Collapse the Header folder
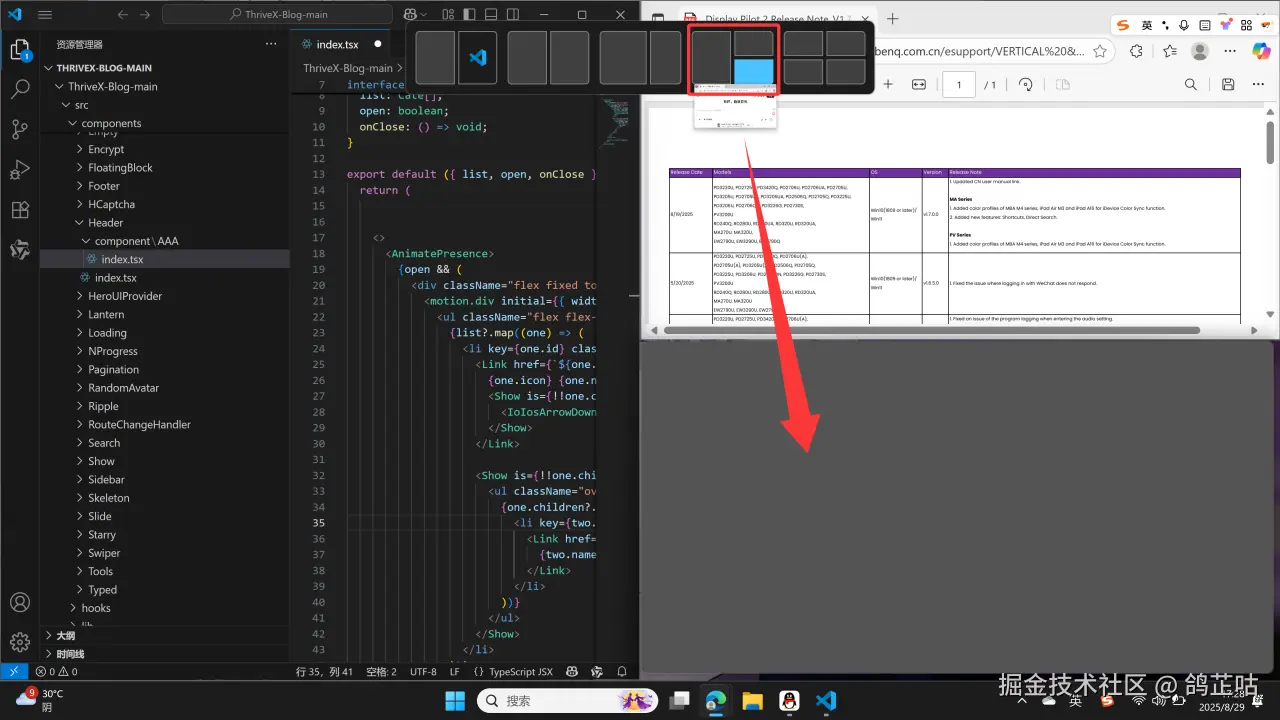 coord(105,223)
